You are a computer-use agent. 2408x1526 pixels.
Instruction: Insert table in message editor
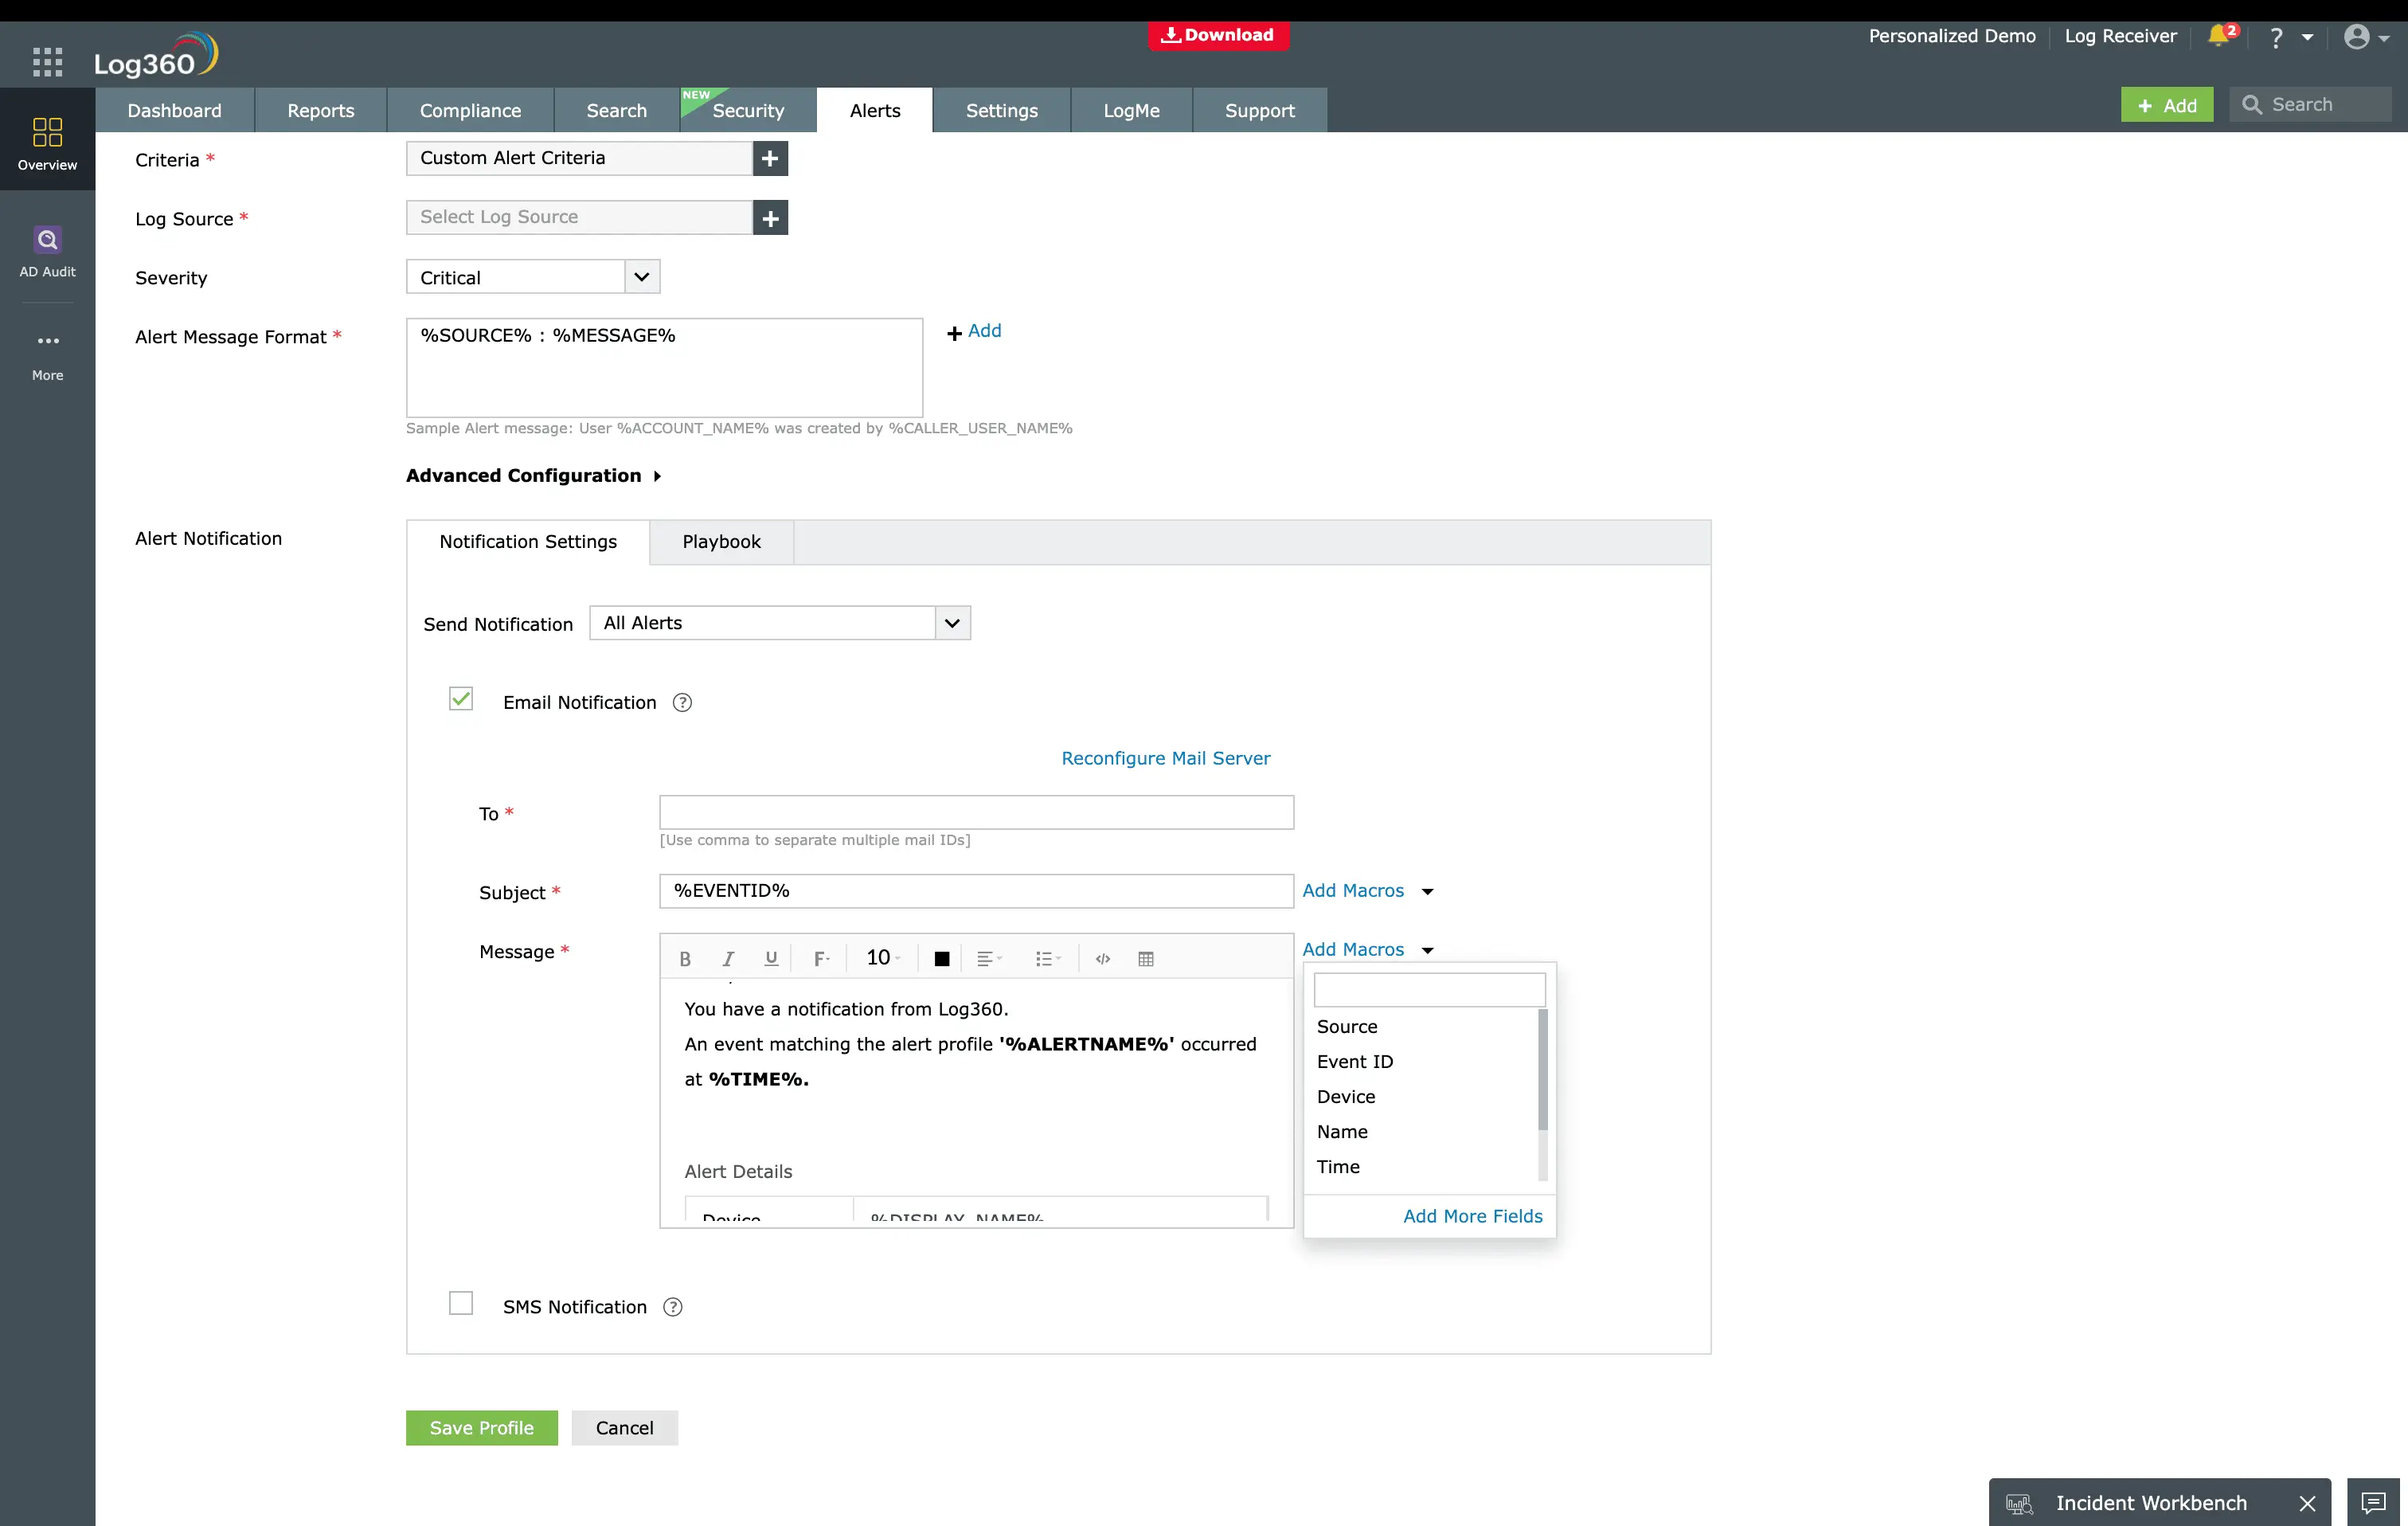[x=1146, y=958]
